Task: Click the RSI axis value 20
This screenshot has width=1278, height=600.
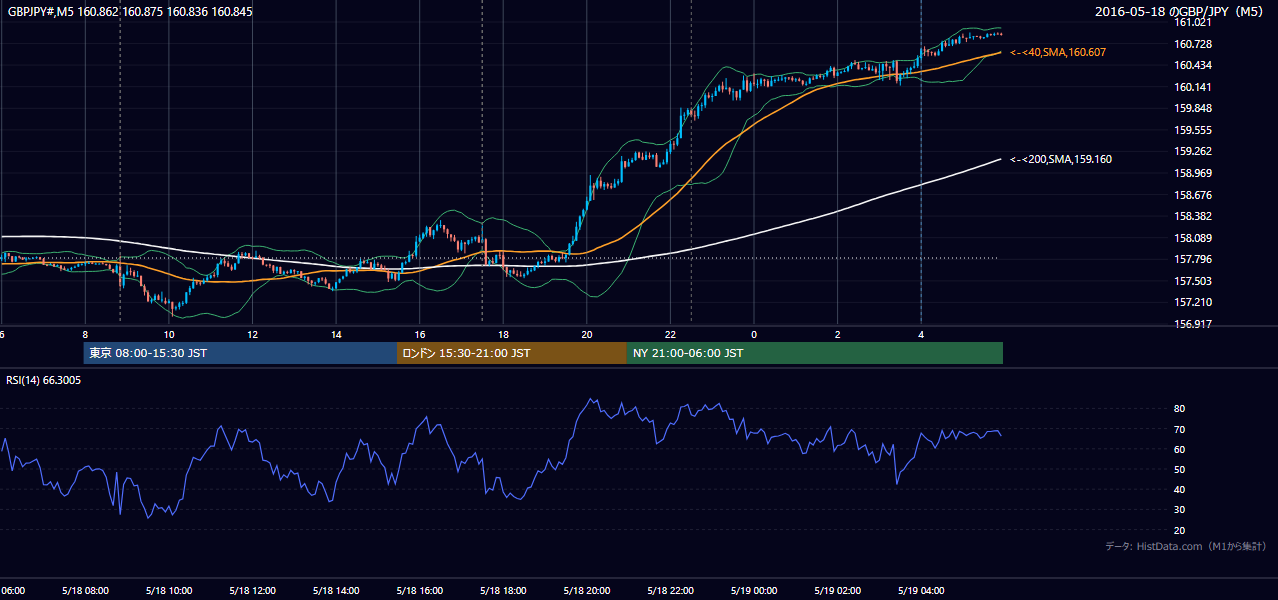Action: pos(1180,530)
